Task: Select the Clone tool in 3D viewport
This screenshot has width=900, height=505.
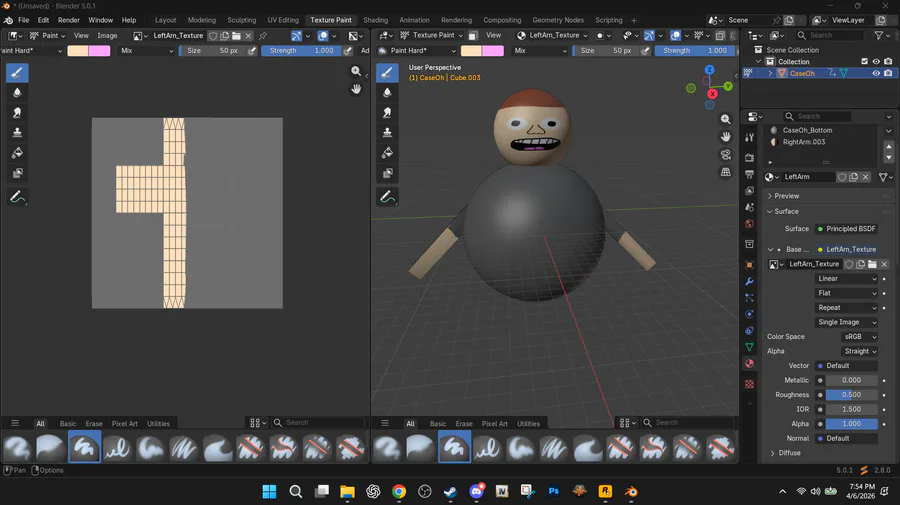Action: [387, 133]
